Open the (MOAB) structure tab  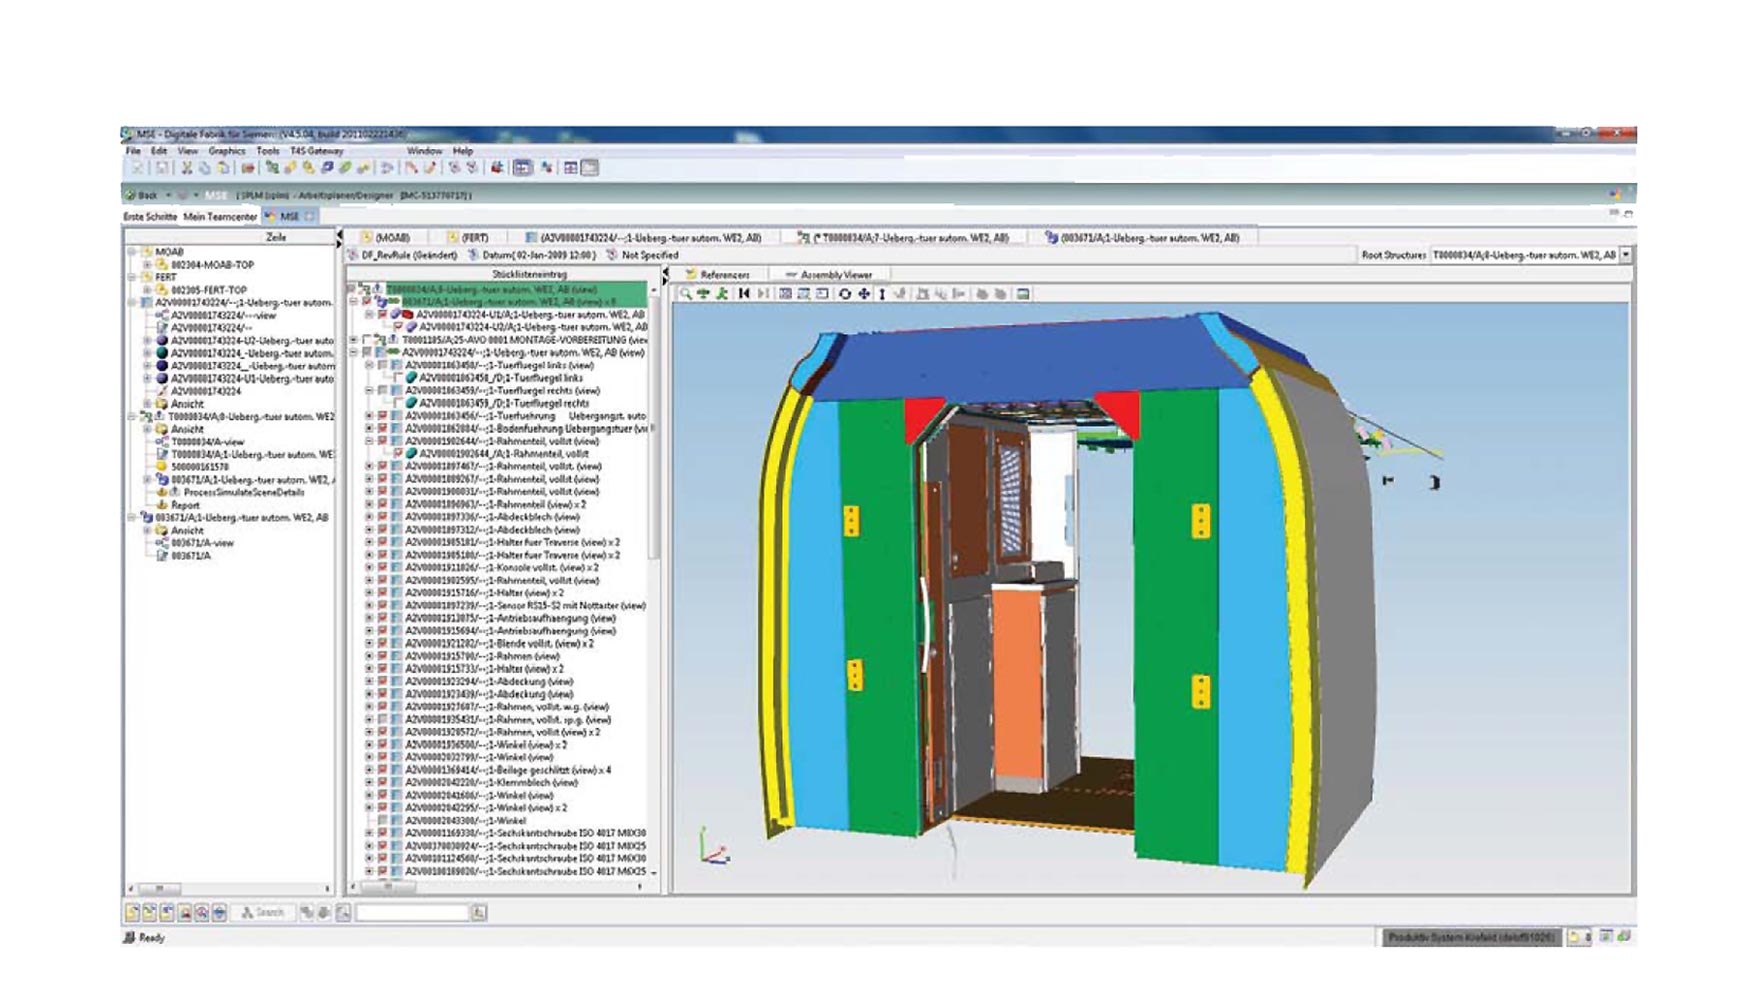(386, 238)
